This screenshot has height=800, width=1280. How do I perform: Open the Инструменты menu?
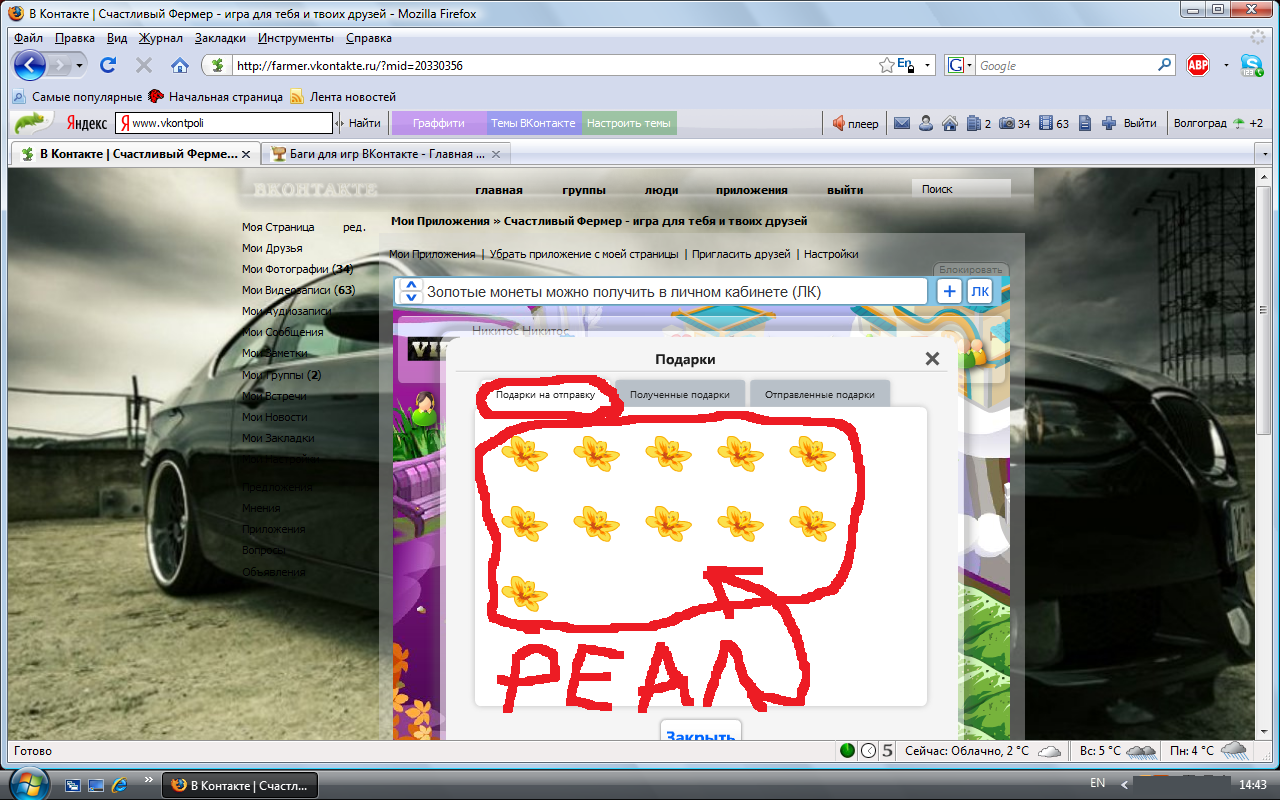click(x=296, y=38)
